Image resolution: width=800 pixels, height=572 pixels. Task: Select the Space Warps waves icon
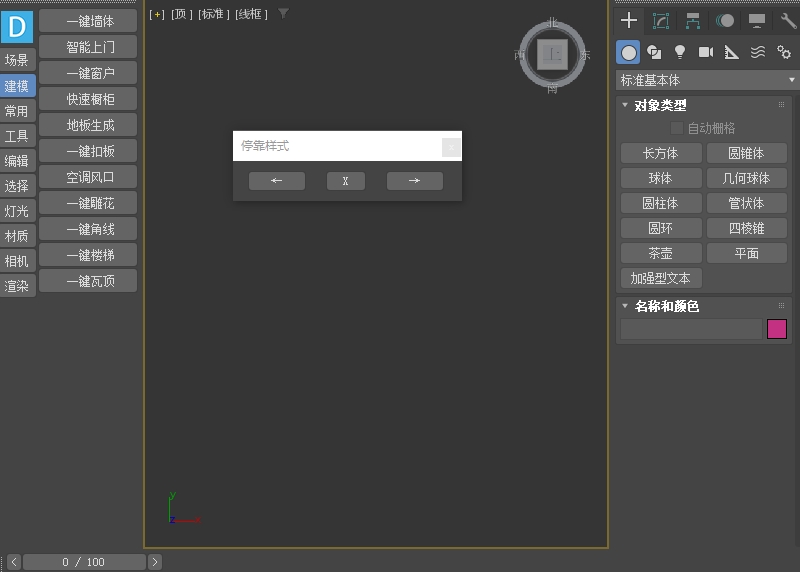point(758,52)
